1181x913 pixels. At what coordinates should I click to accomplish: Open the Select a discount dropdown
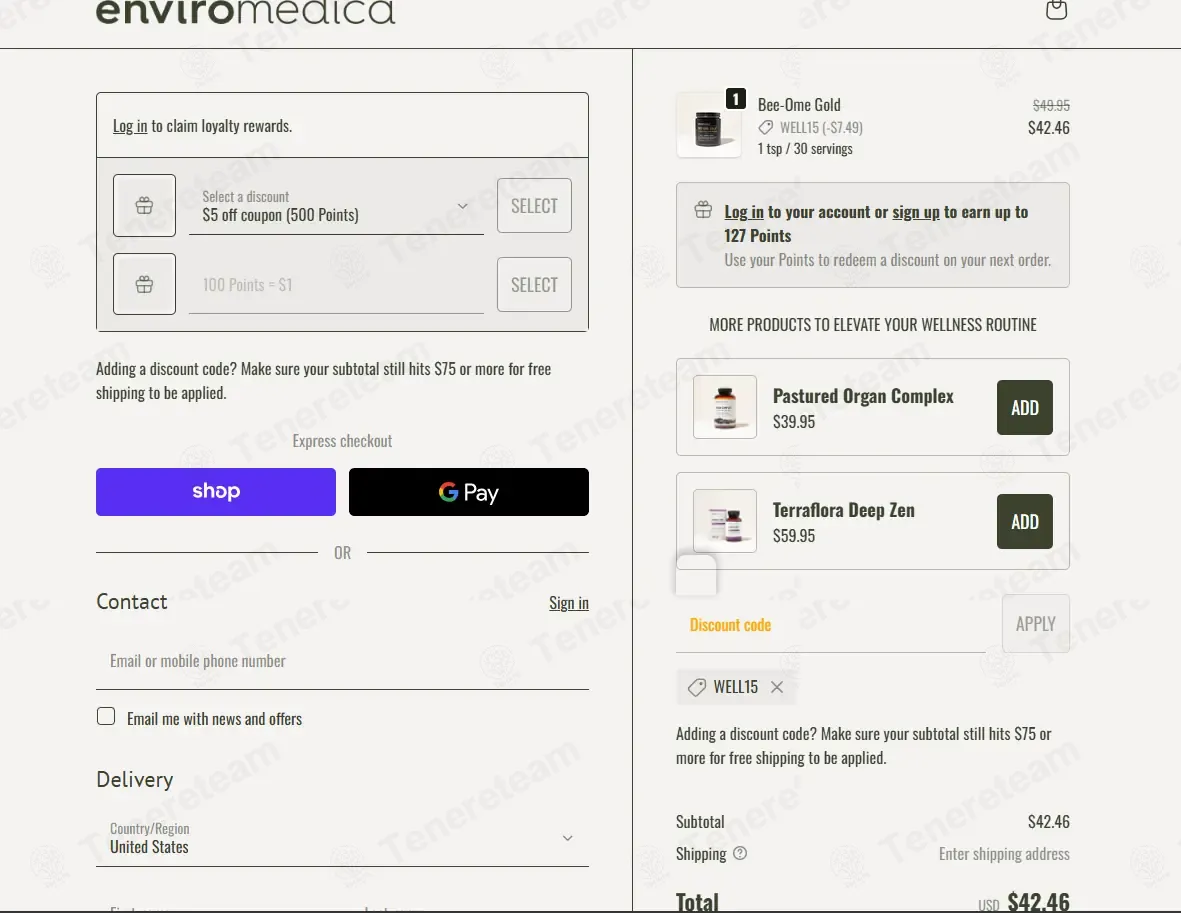pyautogui.click(x=336, y=206)
